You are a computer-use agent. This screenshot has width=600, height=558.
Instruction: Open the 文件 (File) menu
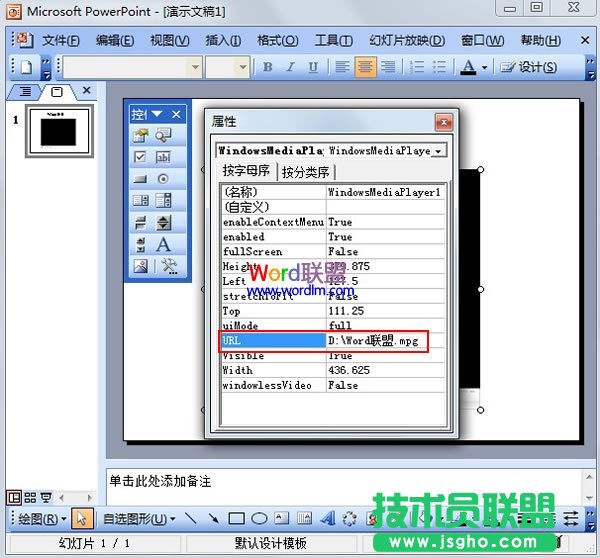point(61,40)
